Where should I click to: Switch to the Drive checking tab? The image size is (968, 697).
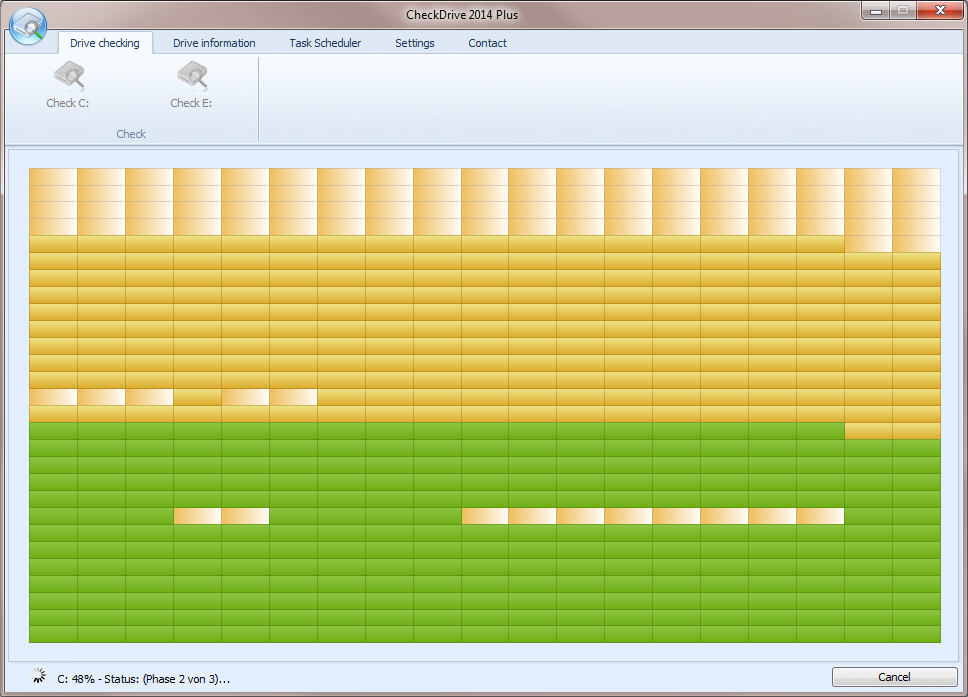(x=105, y=43)
